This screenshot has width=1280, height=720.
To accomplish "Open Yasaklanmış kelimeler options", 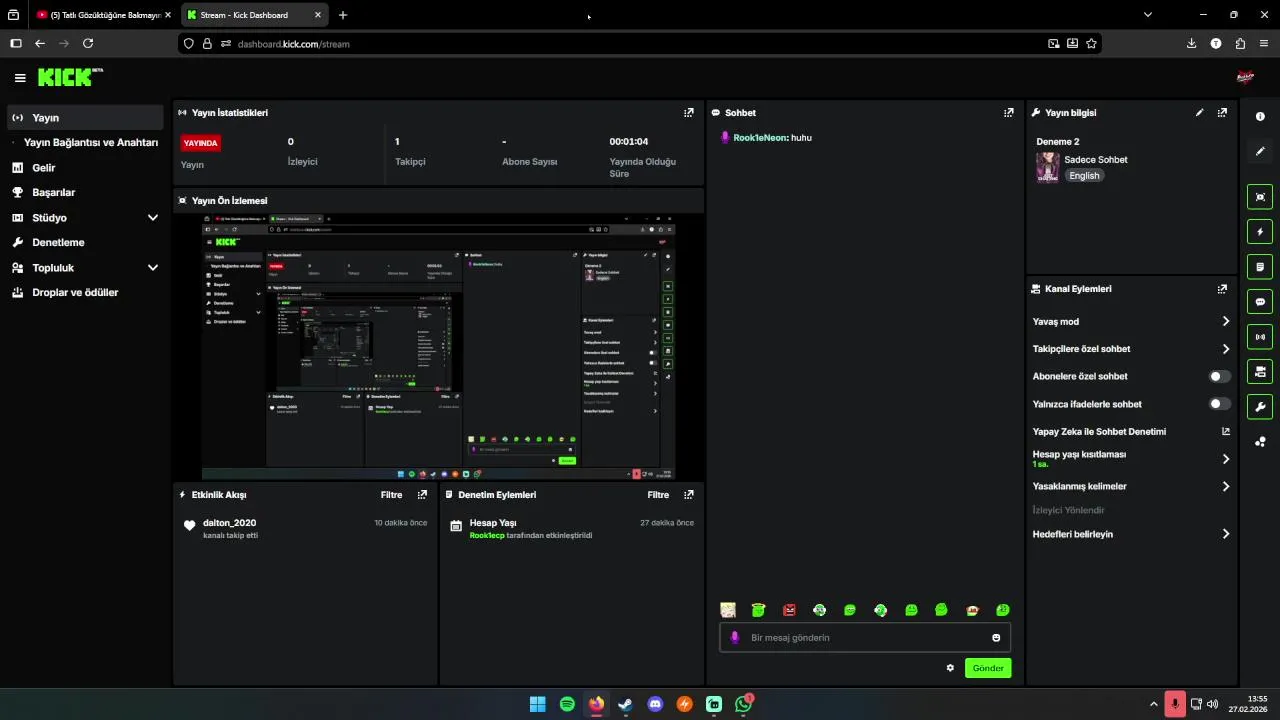I will (1130, 487).
